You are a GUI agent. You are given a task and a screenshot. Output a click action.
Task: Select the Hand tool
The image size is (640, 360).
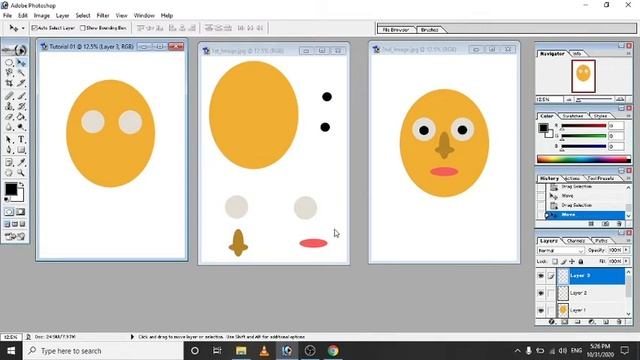coord(9,173)
